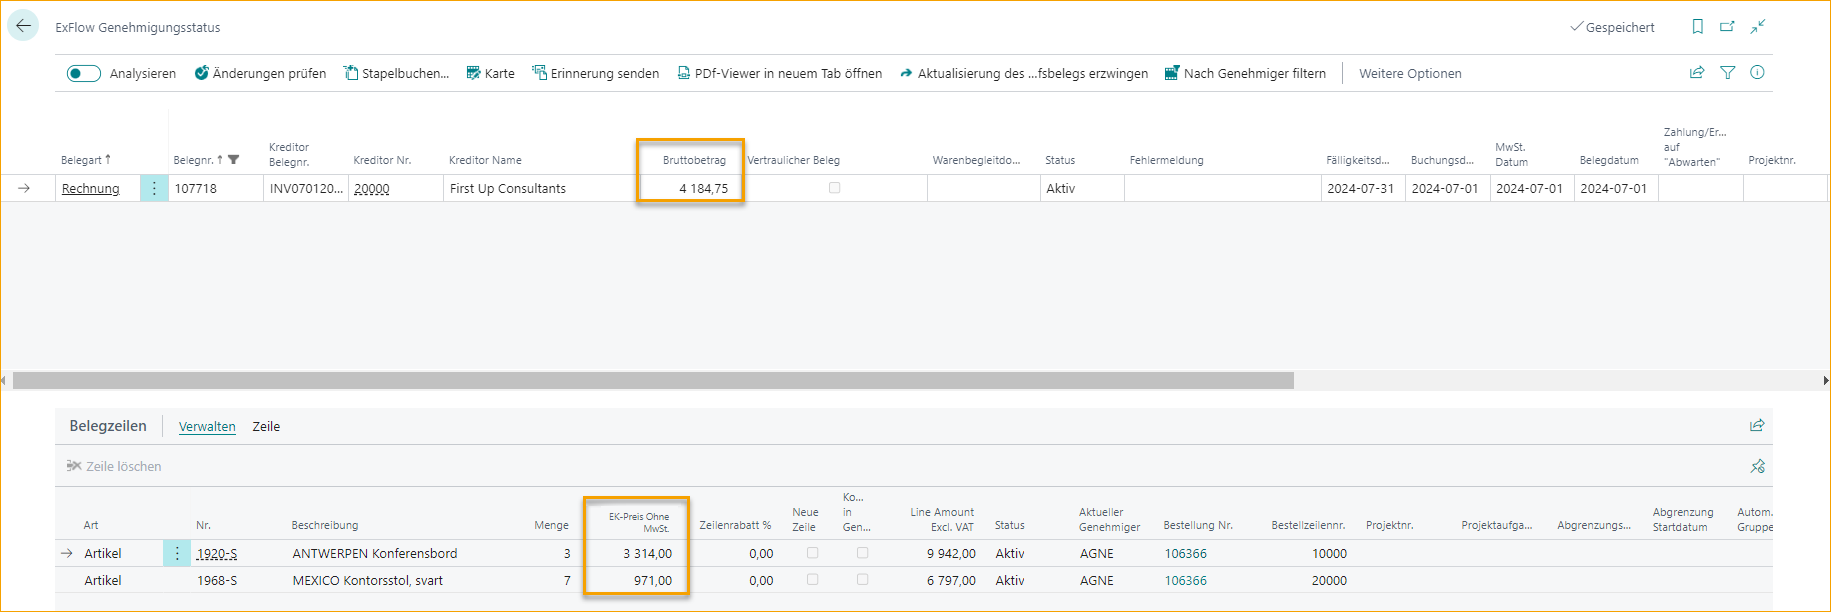Open page in new window icon
This screenshot has width=1831, height=612.
coord(1727,27)
